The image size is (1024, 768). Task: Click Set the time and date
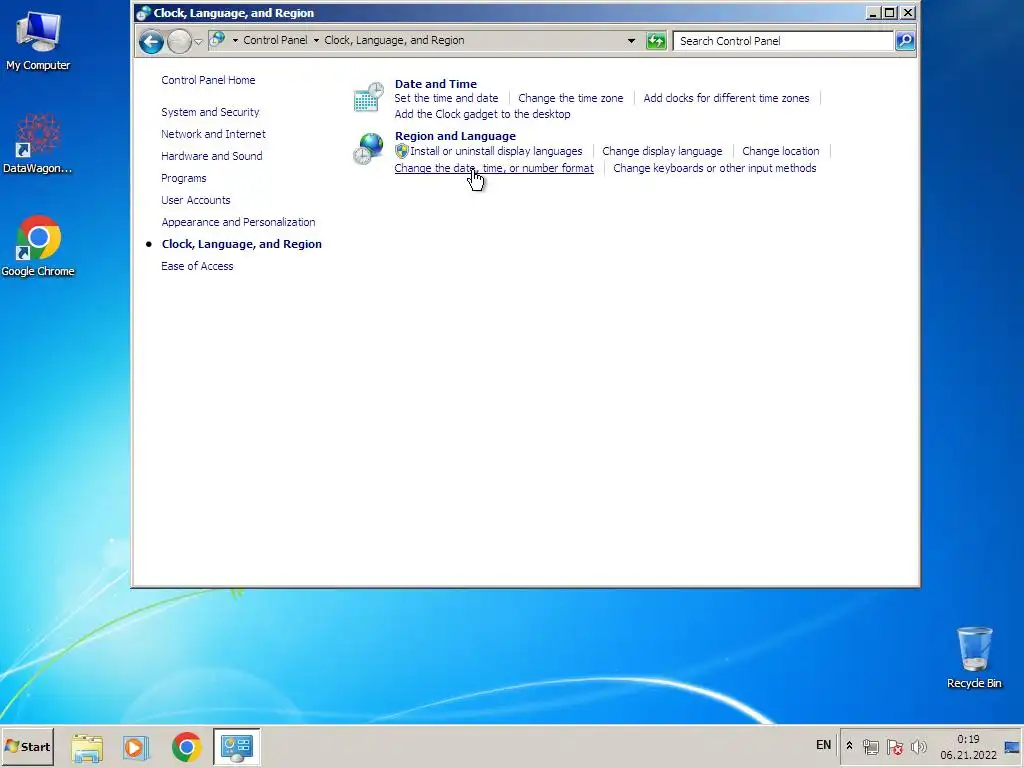[446, 98]
